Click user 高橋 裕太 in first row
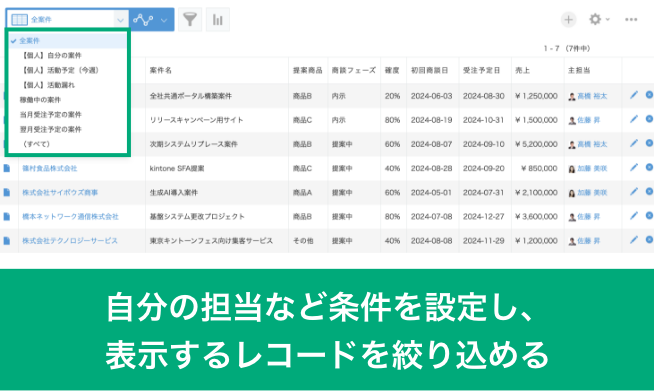This screenshot has height=391, width=654. click(592, 96)
